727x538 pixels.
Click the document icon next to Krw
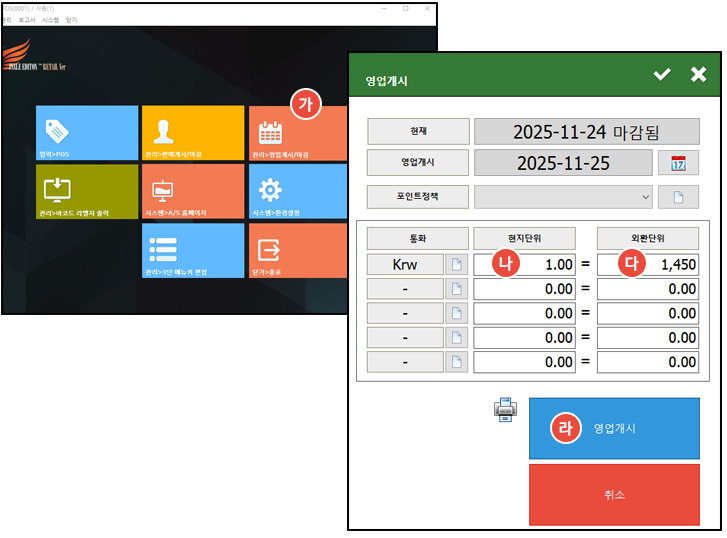click(x=456, y=264)
